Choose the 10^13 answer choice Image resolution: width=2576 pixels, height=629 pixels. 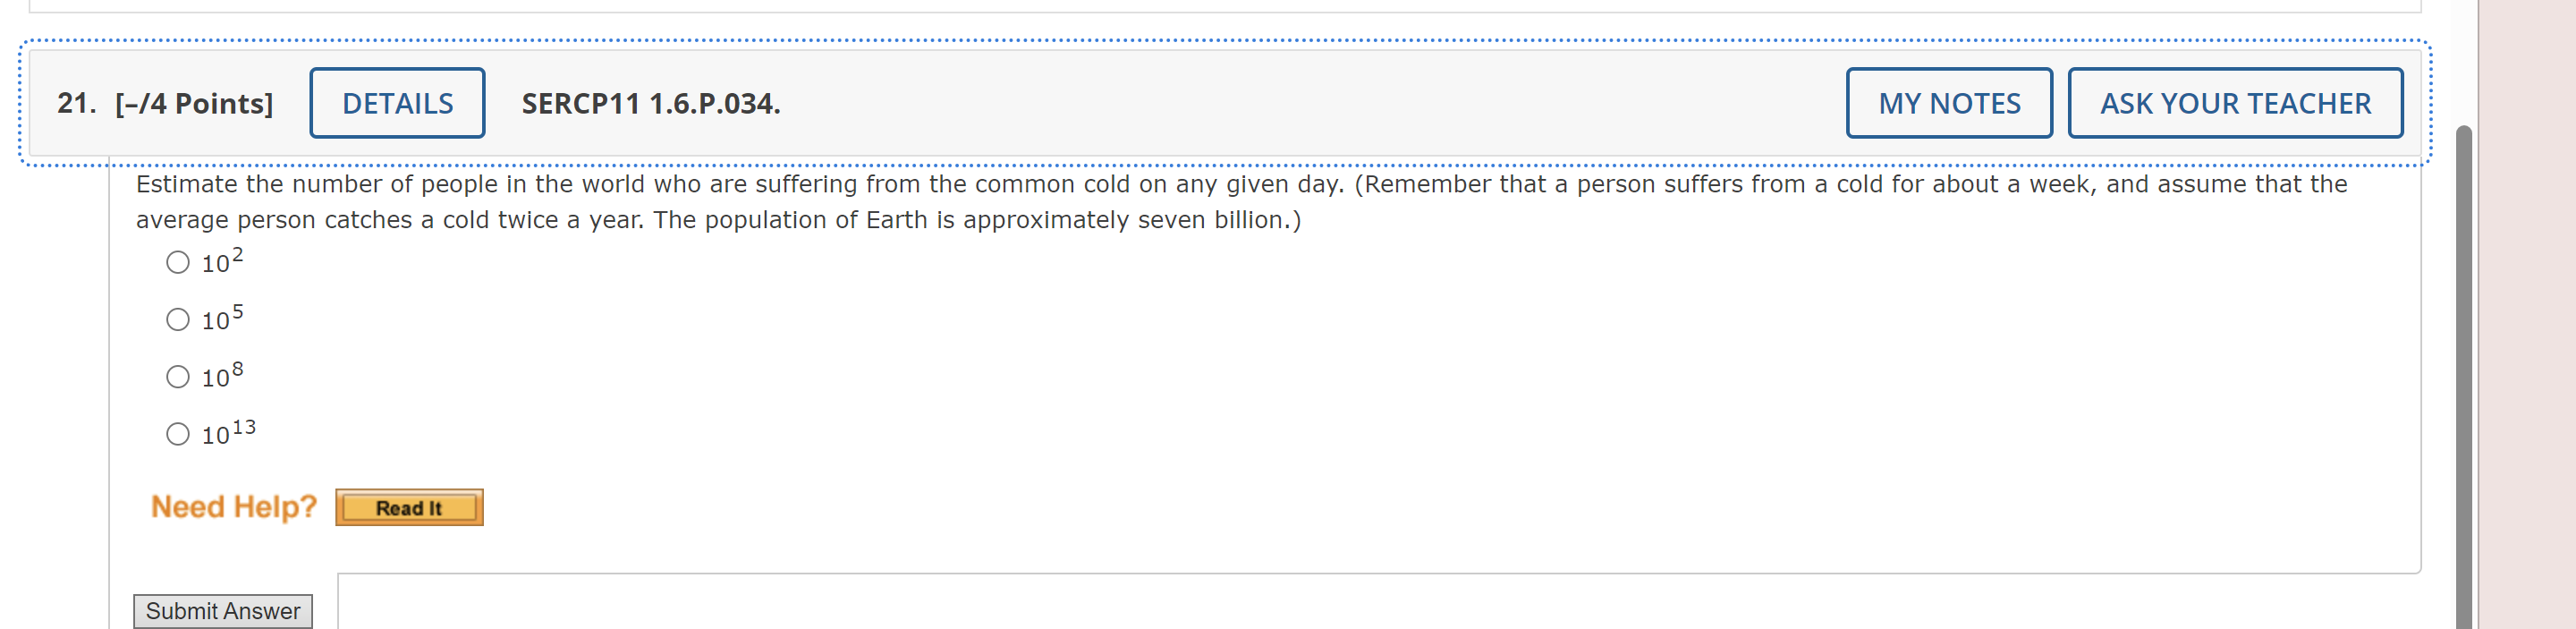[x=178, y=433]
